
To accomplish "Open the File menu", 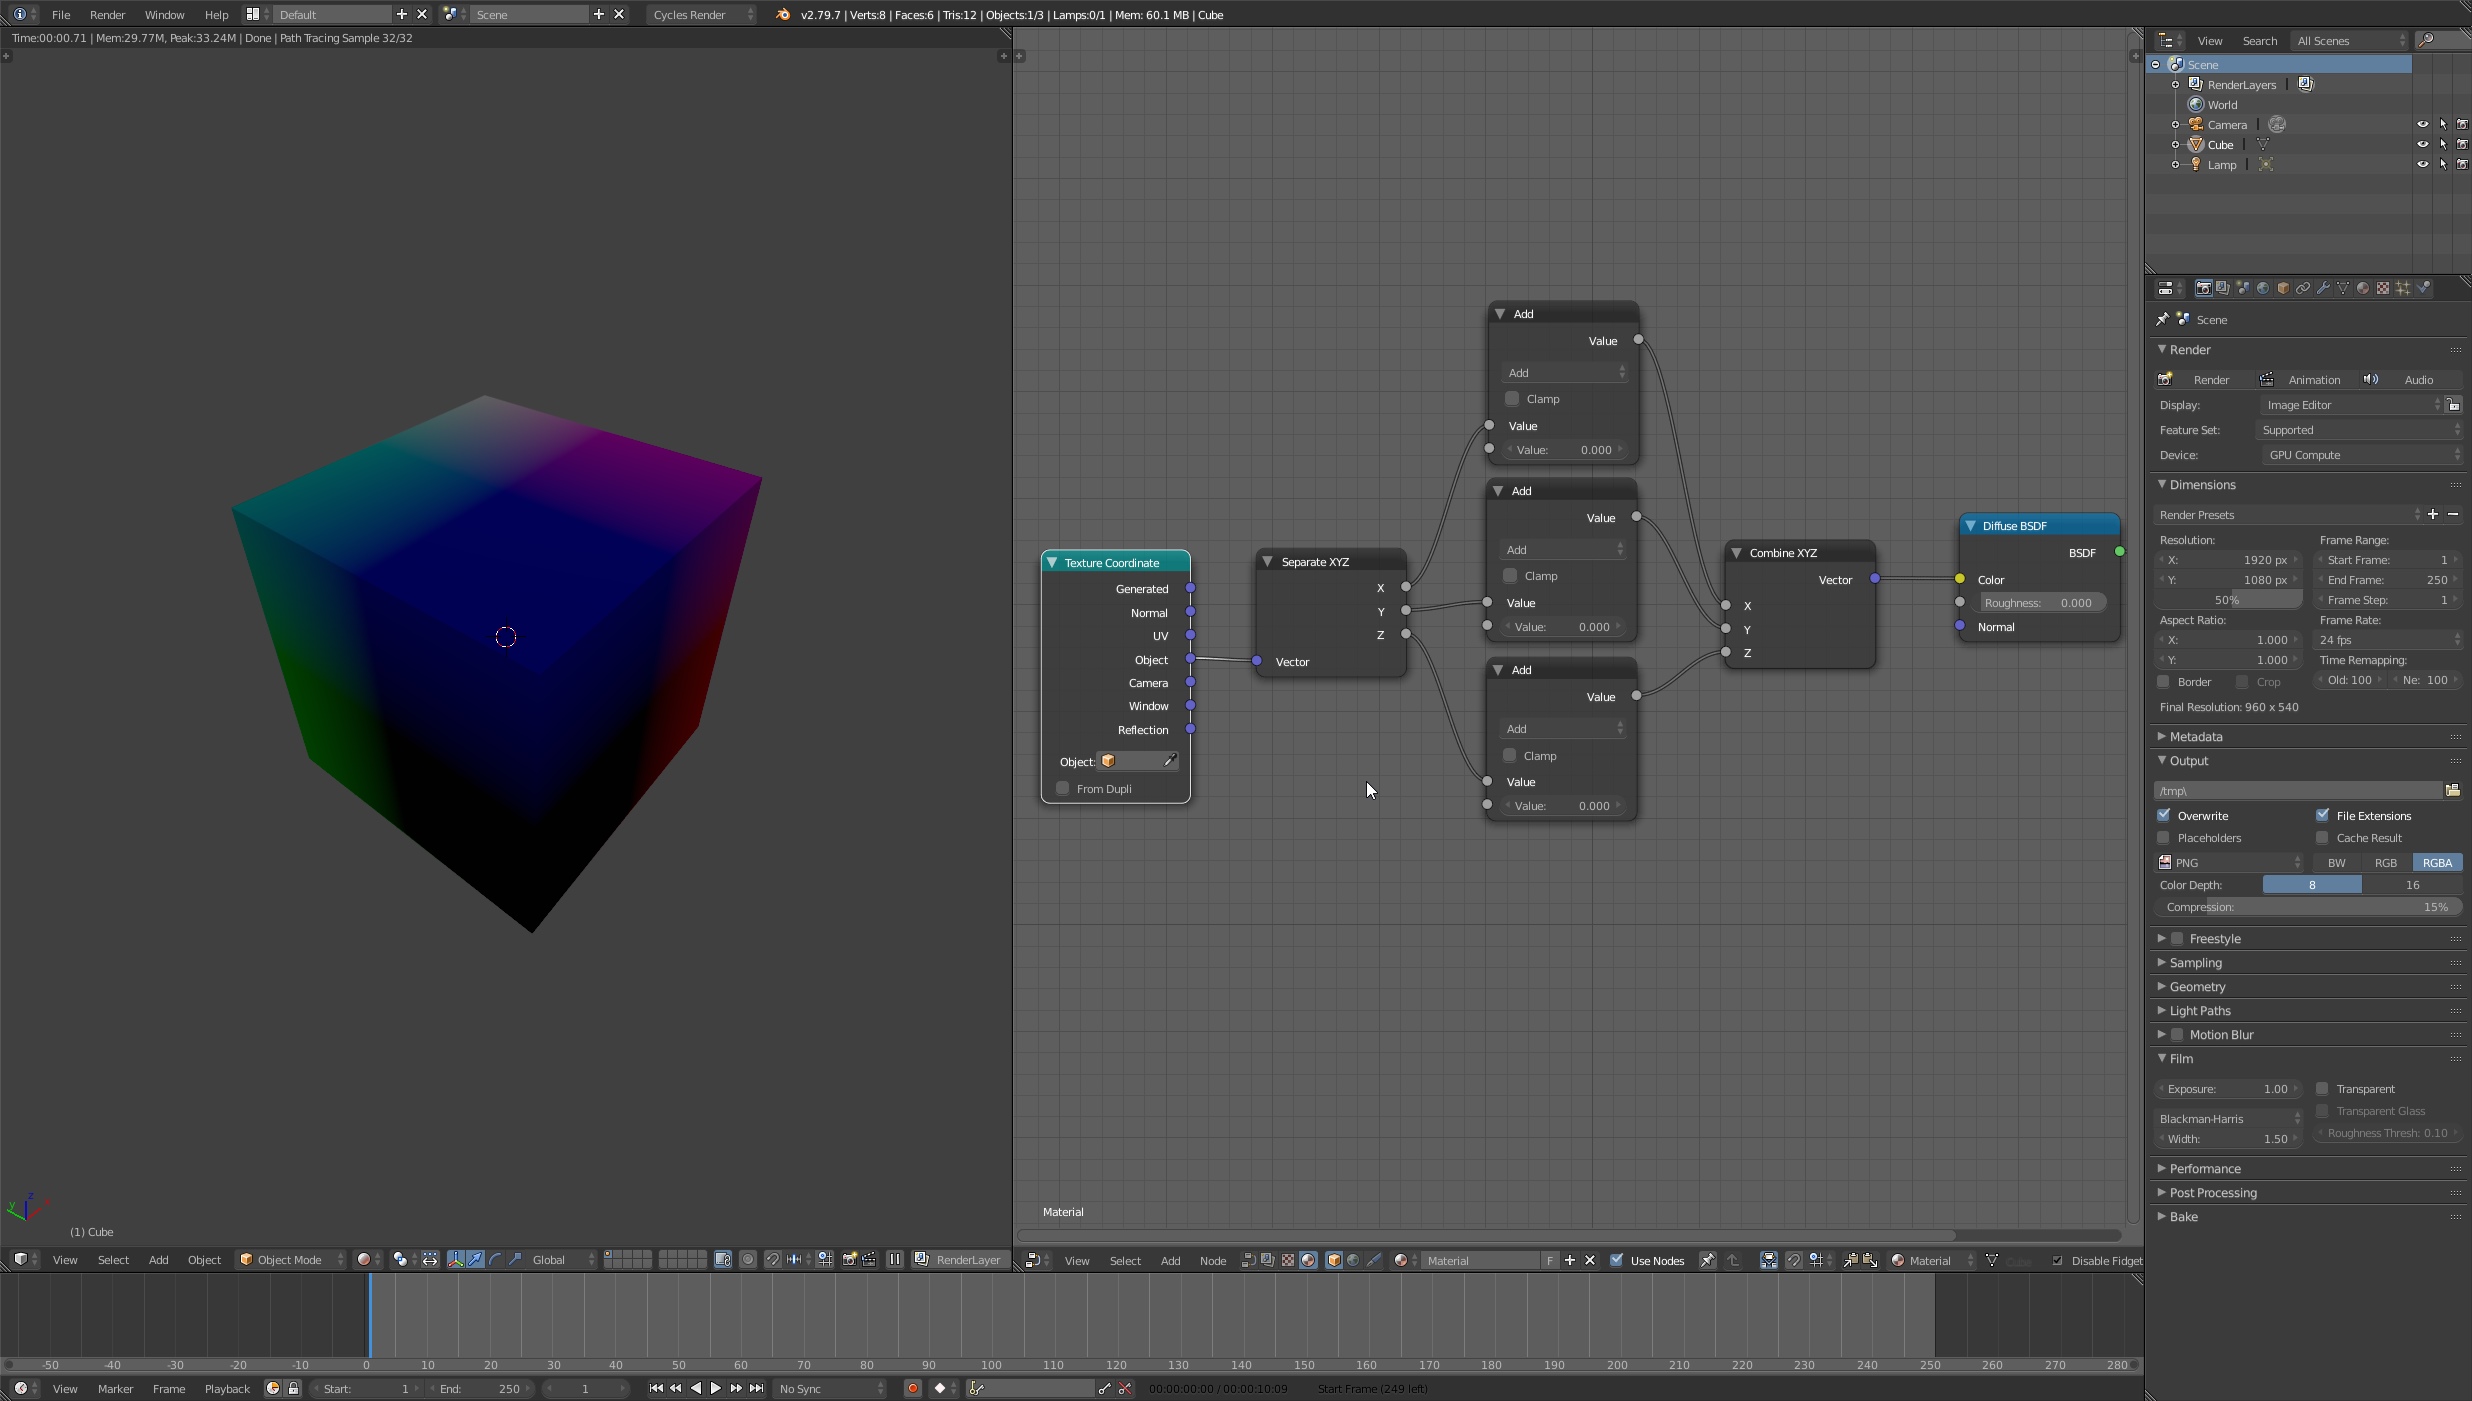I will 61,14.
